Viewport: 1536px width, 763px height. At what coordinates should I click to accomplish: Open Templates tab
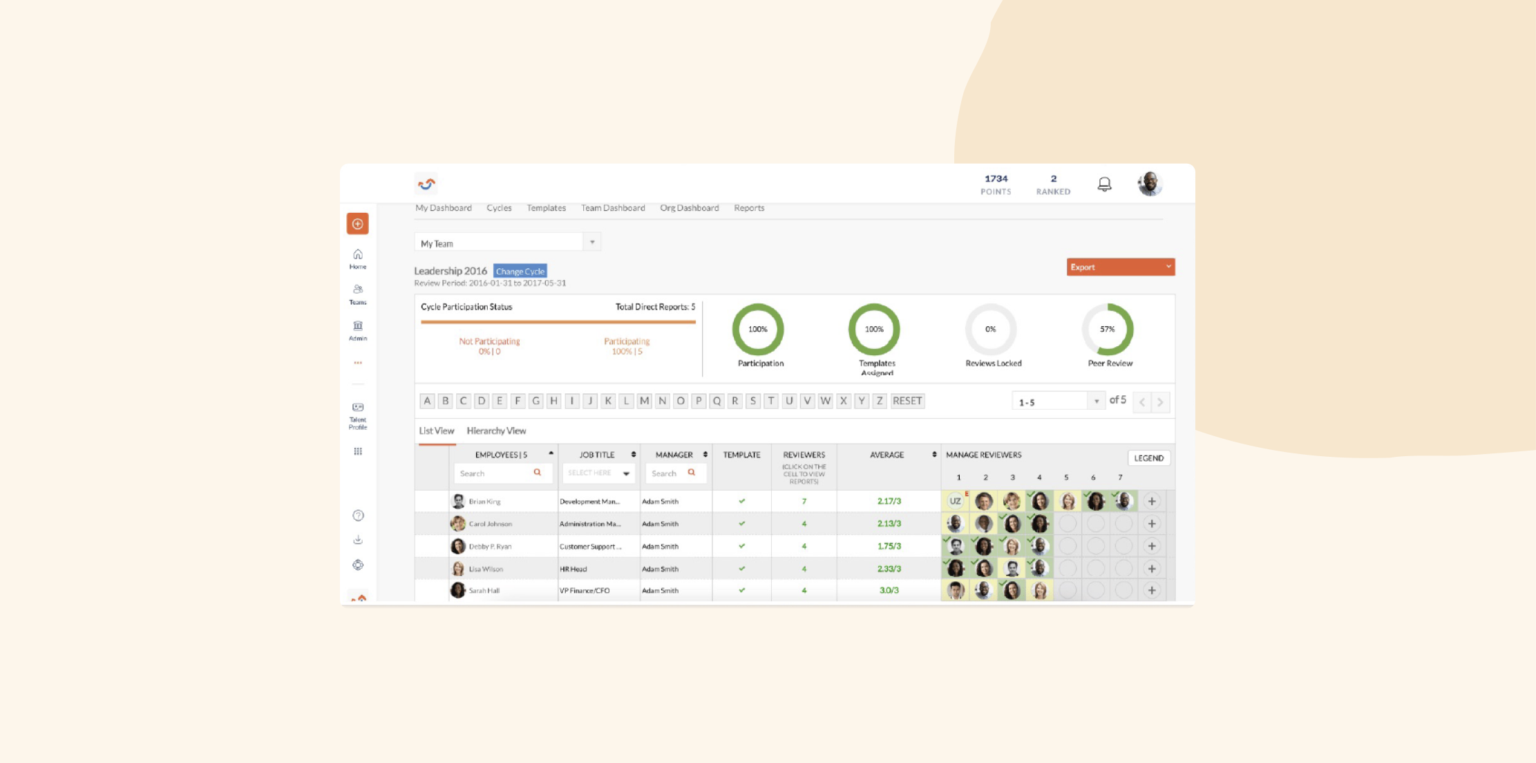[x=546, y=208]
